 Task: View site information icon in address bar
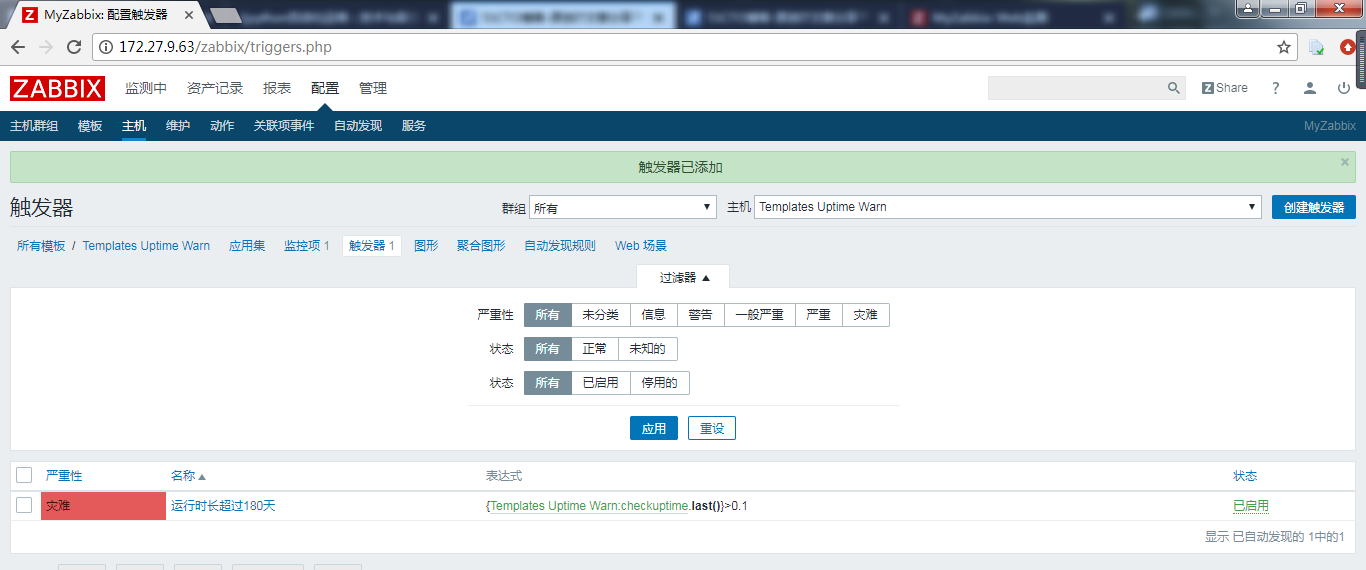(106, 47)
